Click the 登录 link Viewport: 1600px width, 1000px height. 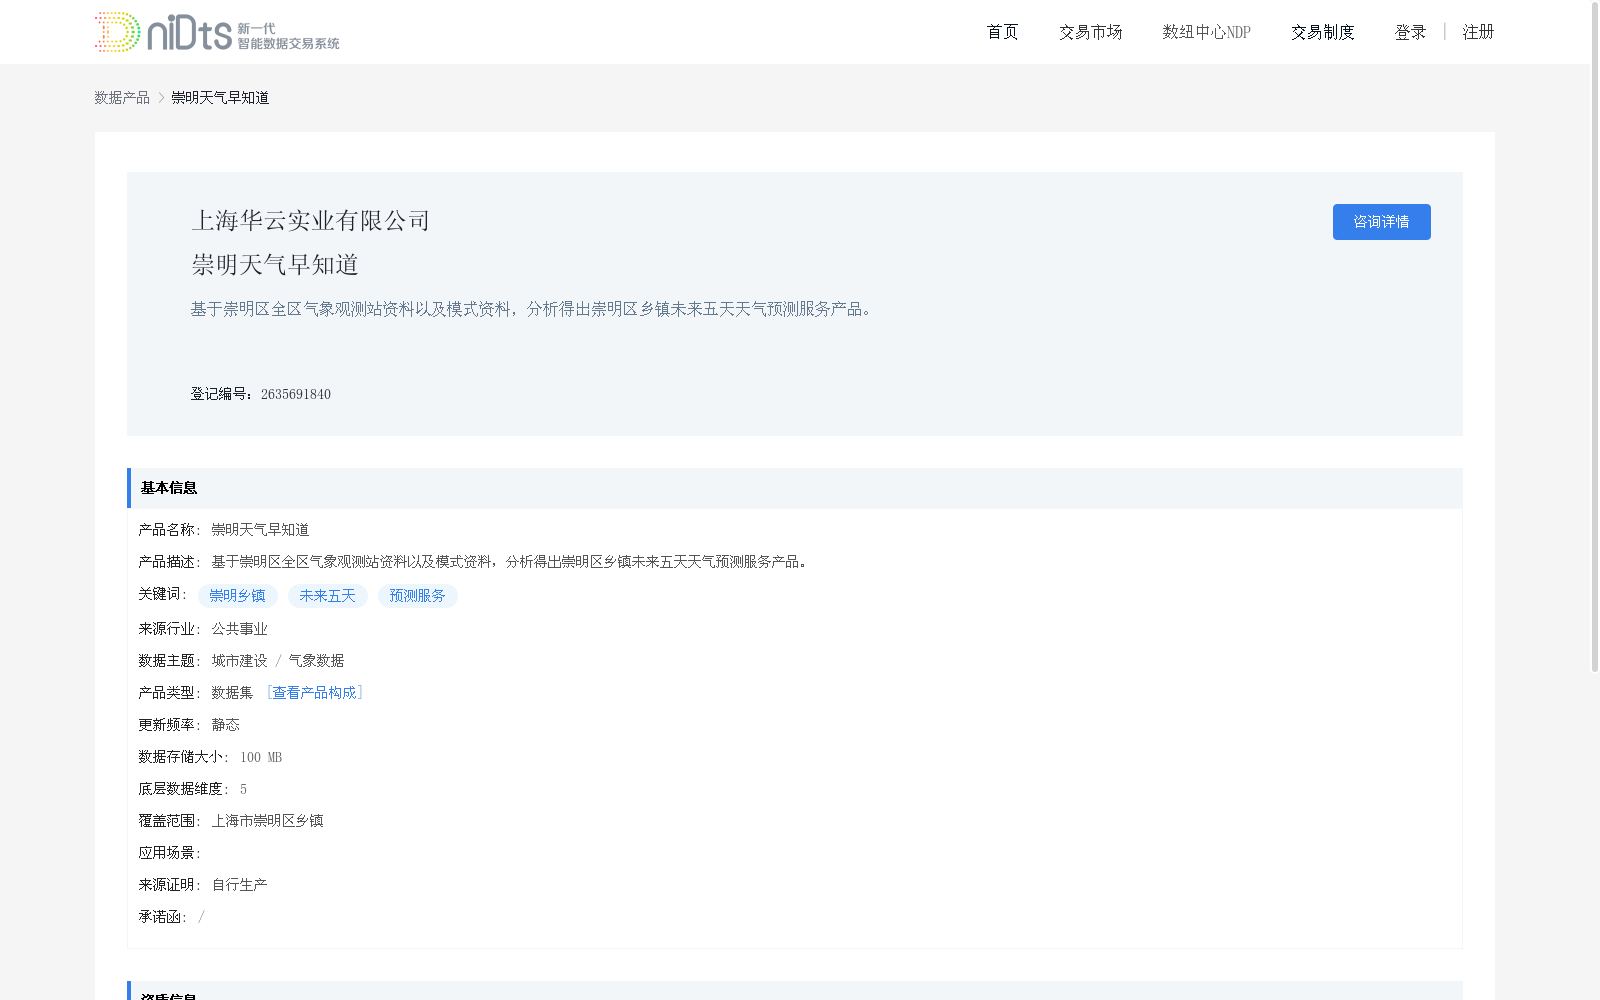point(1410,32)
